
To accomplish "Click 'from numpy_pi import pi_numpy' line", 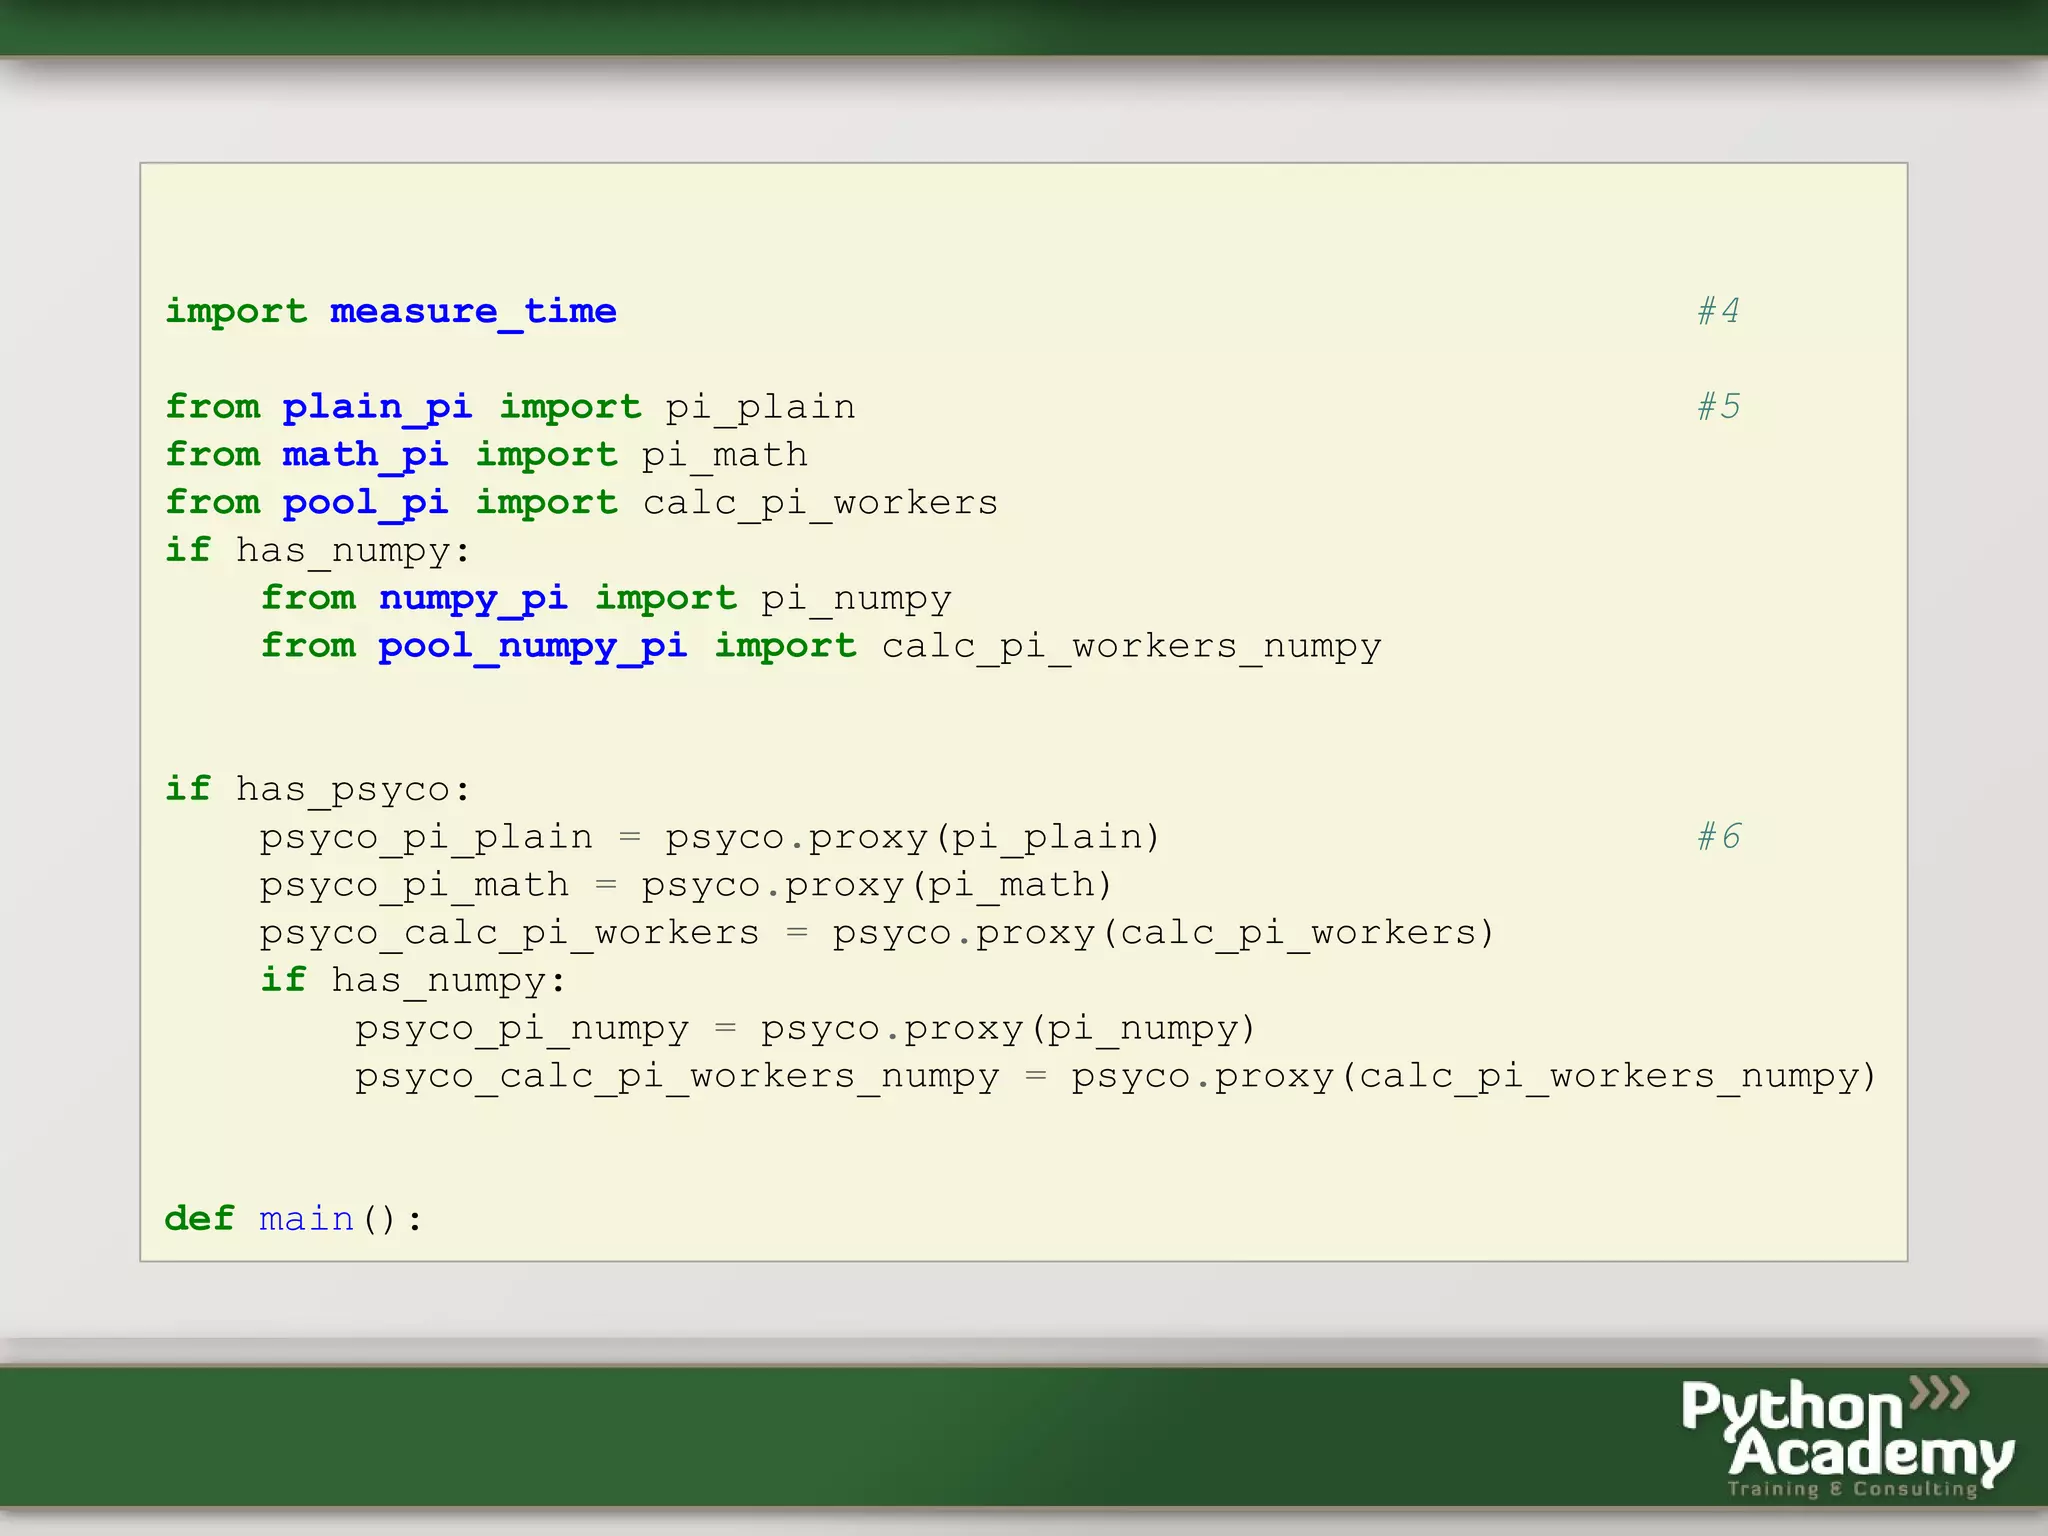I will [606, 599].
